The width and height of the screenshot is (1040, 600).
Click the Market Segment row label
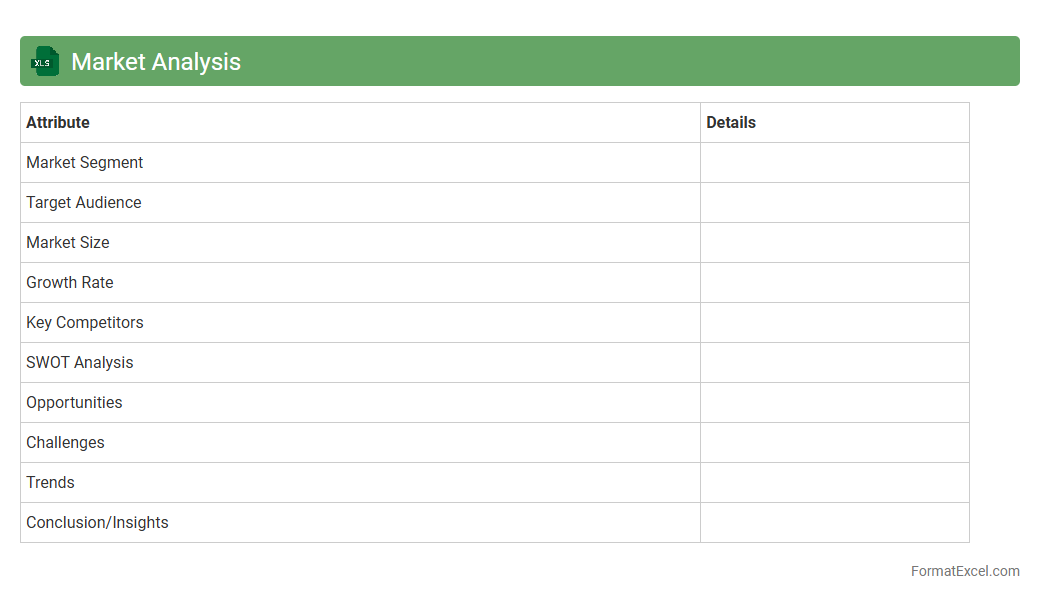(85, 162)
